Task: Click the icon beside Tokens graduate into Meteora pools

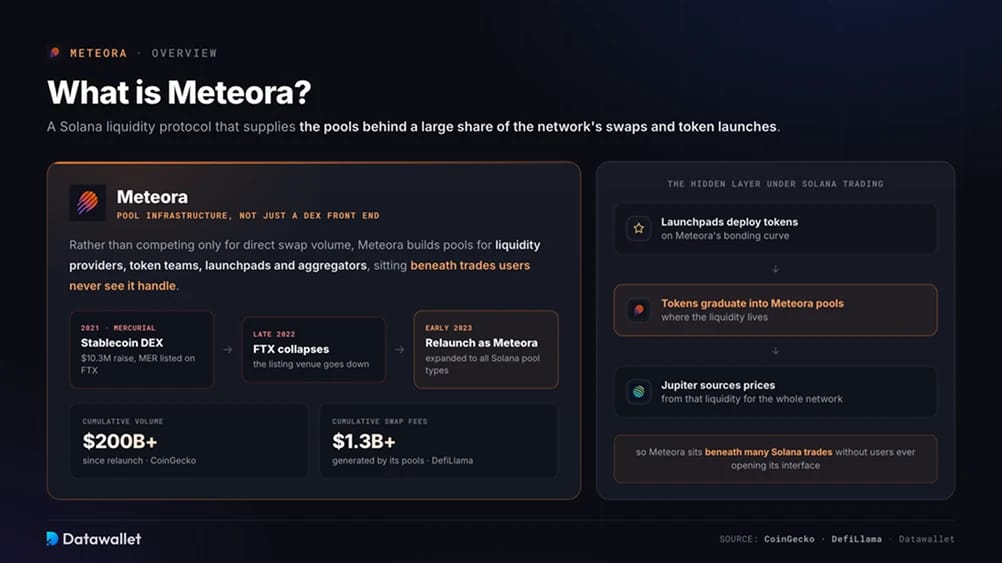Action: click(638, 310)
